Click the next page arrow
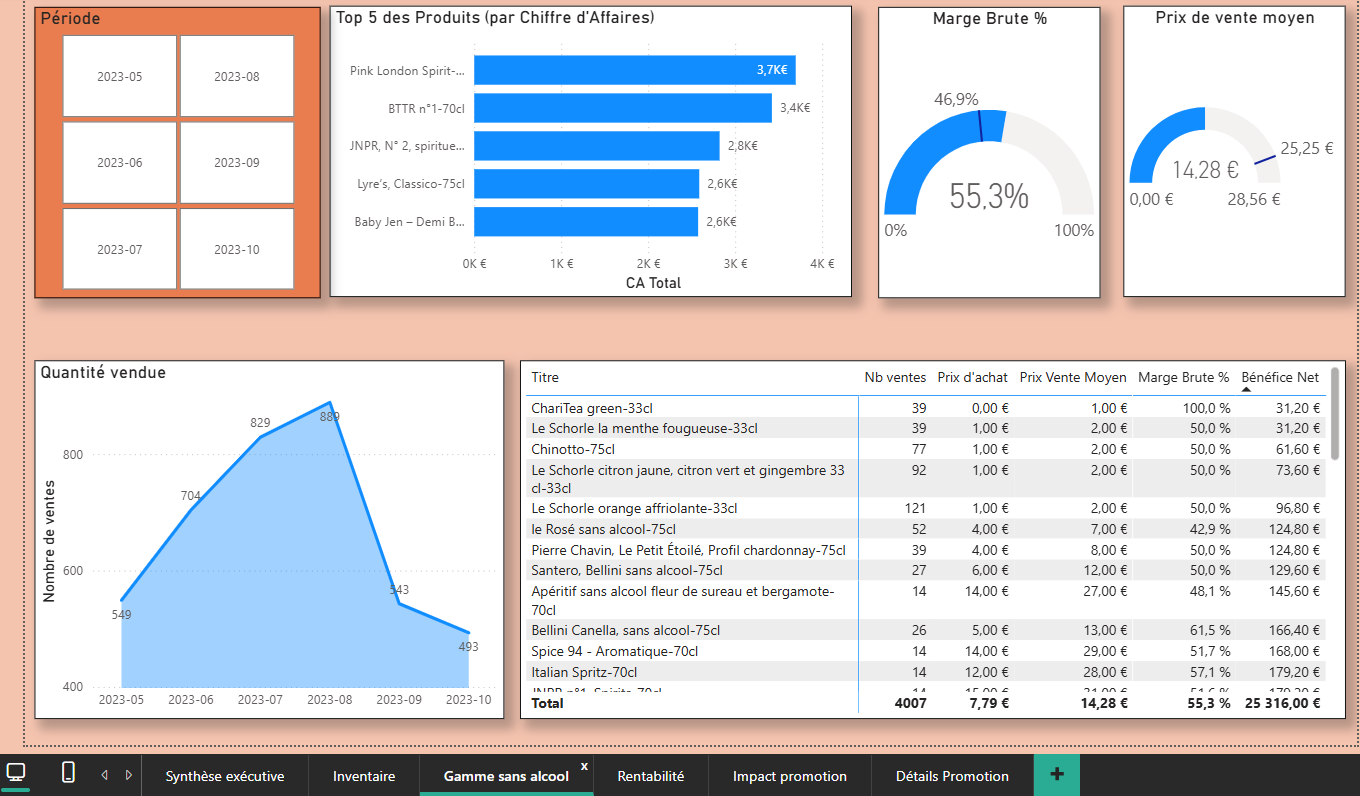The width and height of the screenshot is (1360, 796). point(128,775)
